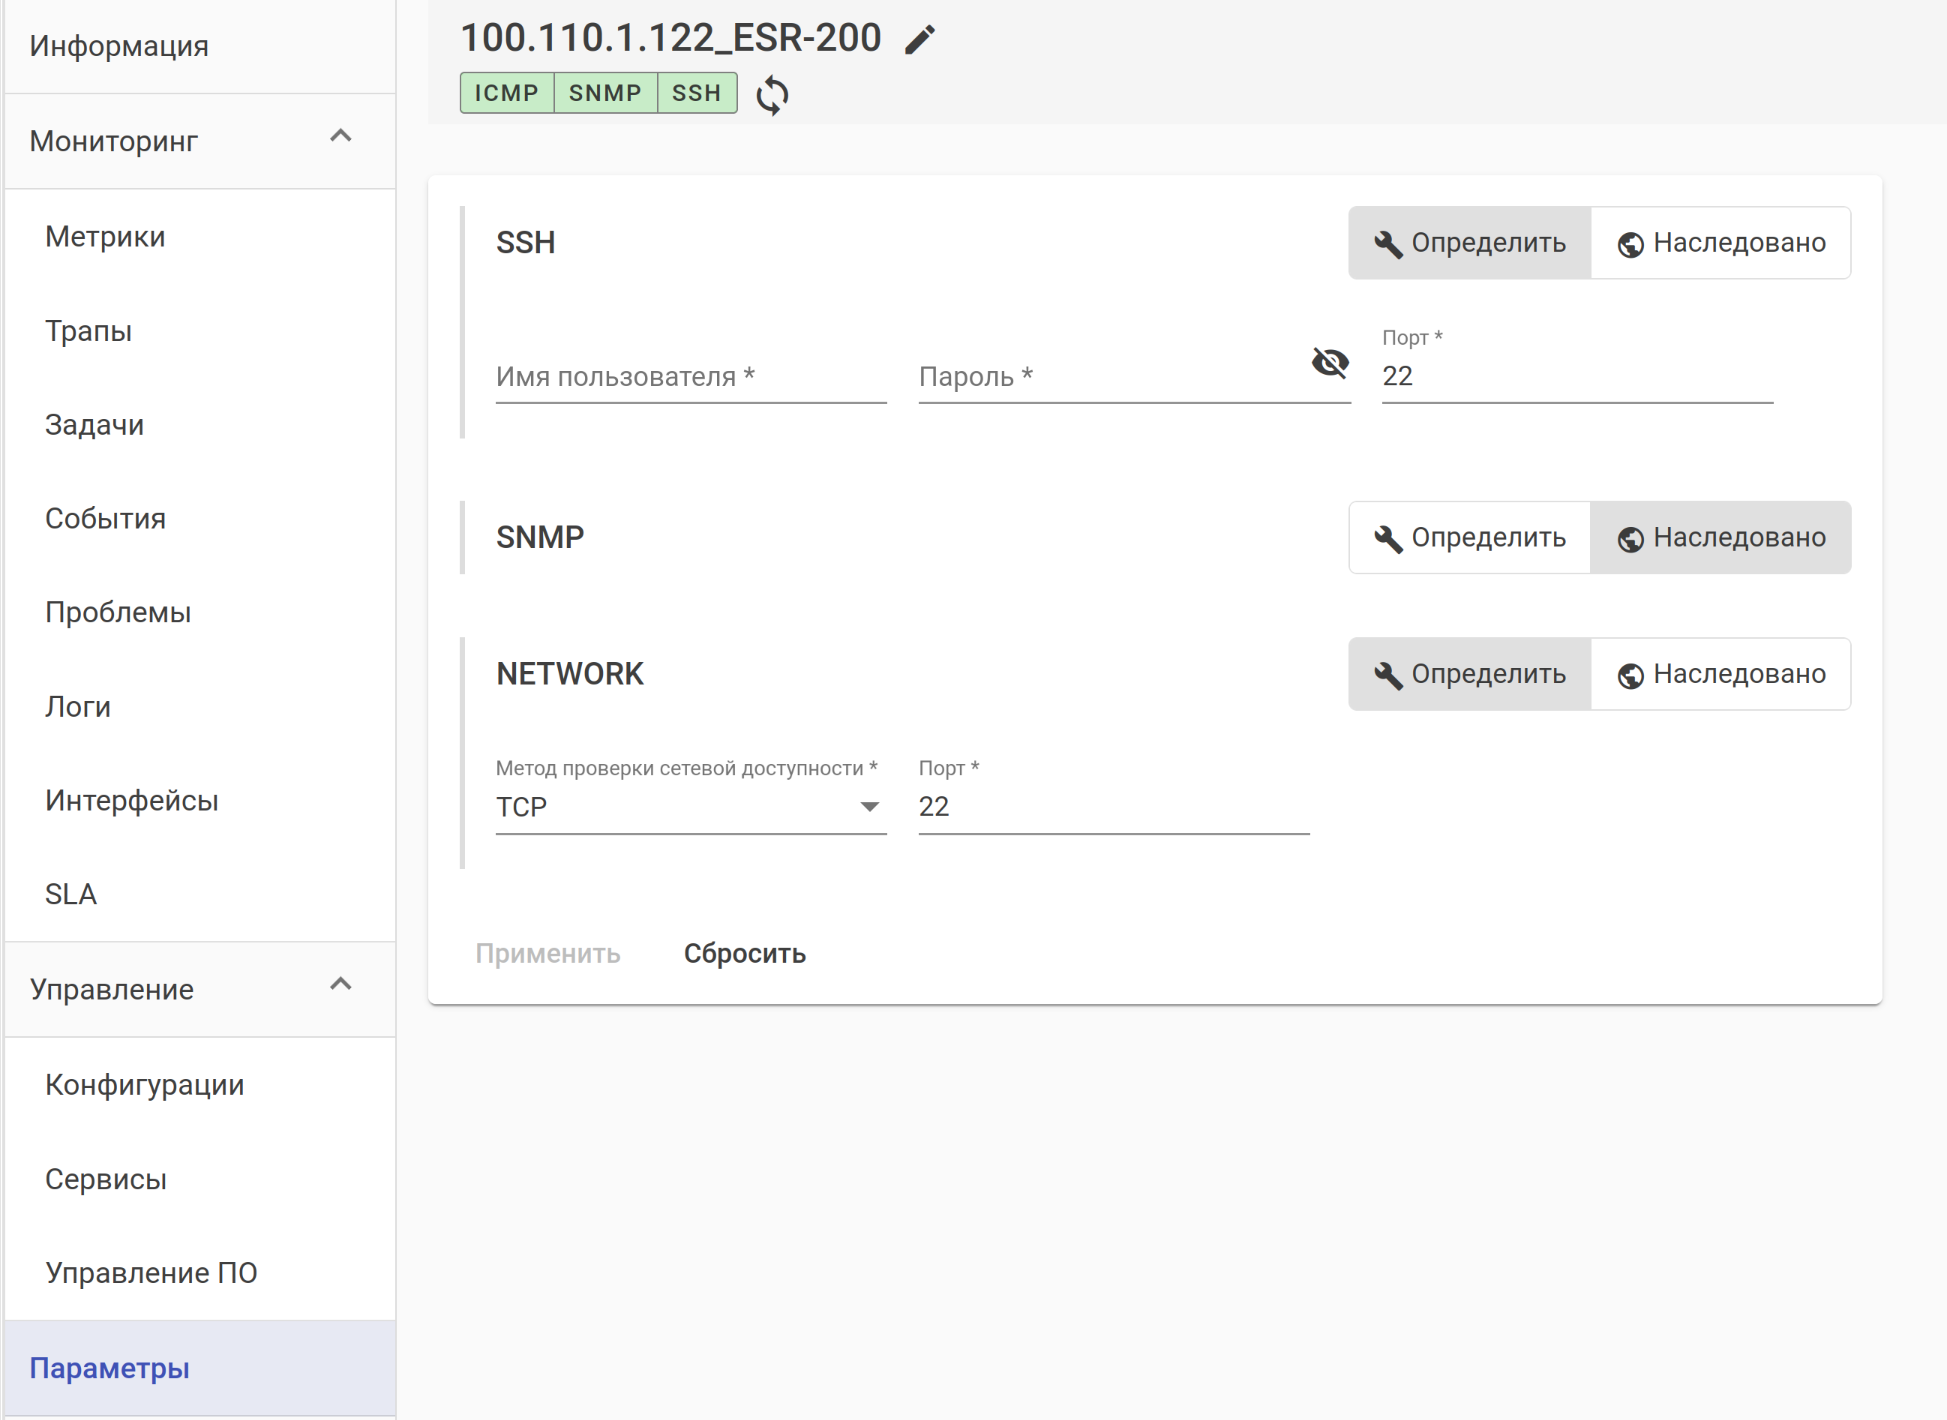The height and width of the screenshot is (1420, 1947).
Task: Click the refresh status sync icon
Action: click(772, 95)
